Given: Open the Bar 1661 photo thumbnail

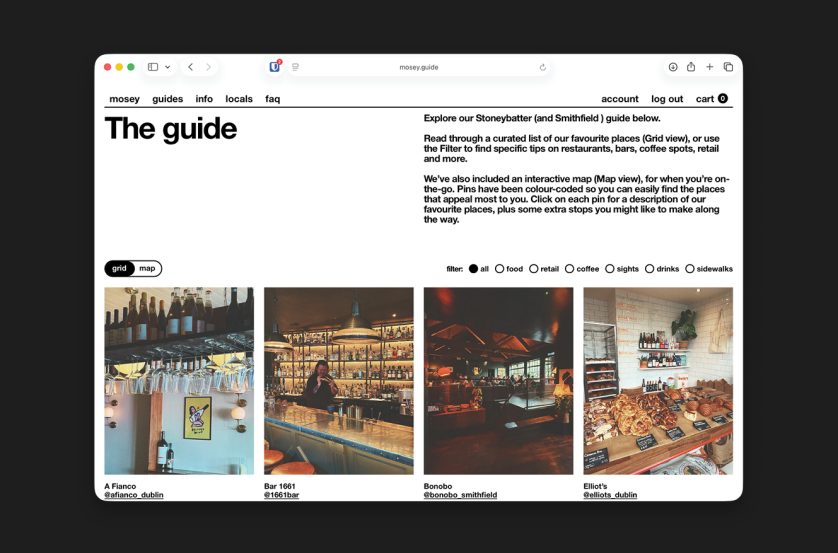Looking at the screenshot, I should [339, 381].
